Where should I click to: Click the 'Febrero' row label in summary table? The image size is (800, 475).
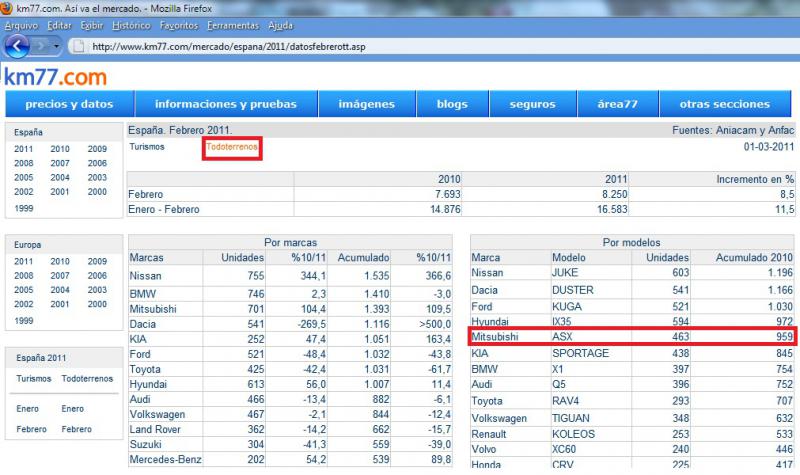pyautogui.click(x=145, y=194)
